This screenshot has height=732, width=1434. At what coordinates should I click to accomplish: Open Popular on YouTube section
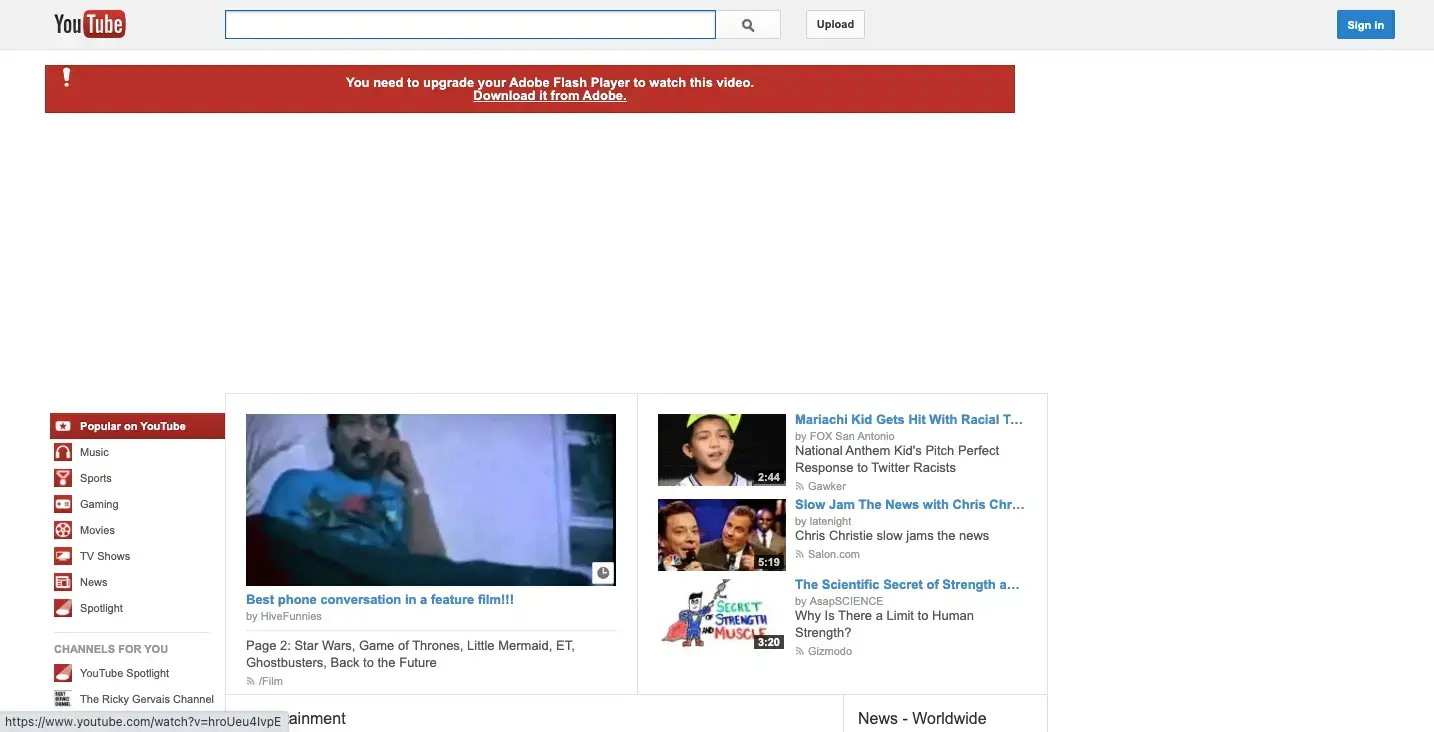[x=138, y=426]
